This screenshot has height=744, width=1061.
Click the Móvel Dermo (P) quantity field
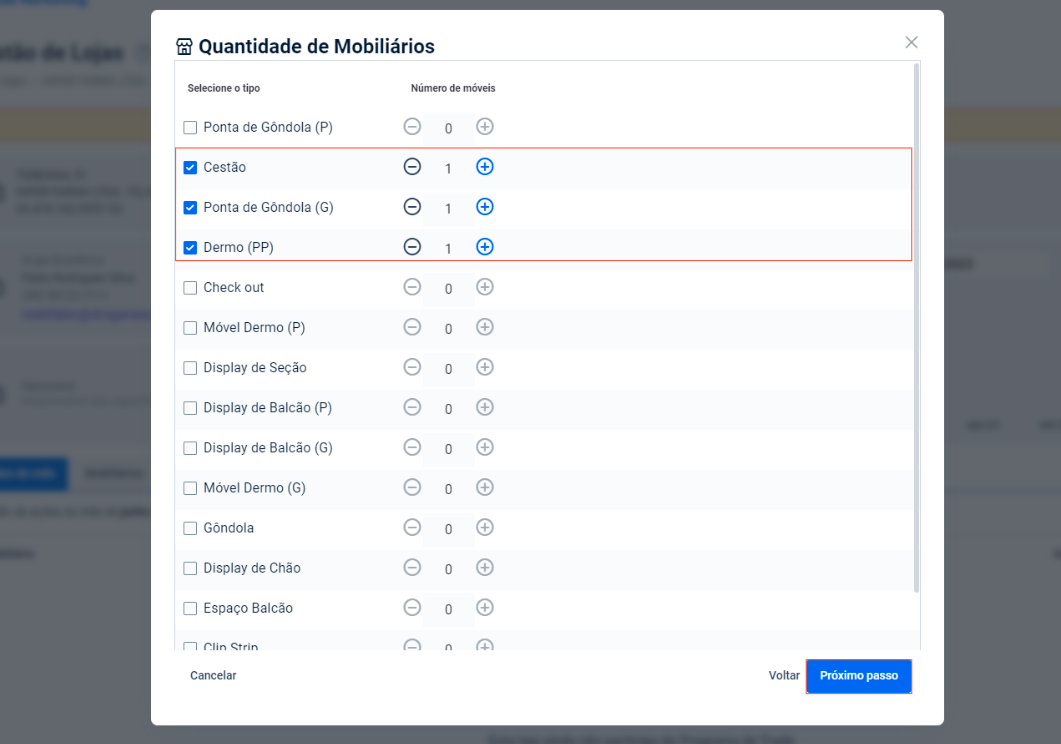click(x=448, y=329)
